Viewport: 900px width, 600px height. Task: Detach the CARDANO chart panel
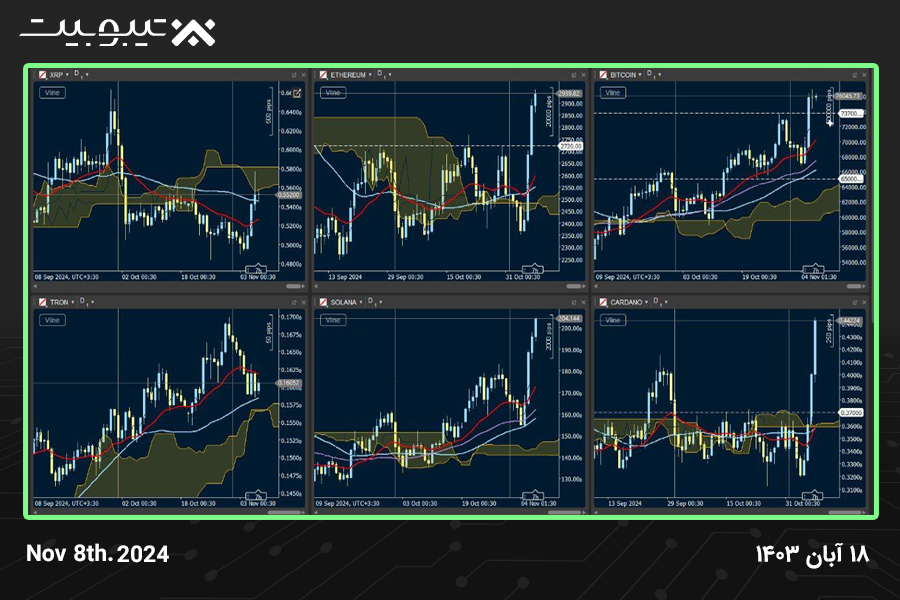pyautogui.click(x=855, y=302)
